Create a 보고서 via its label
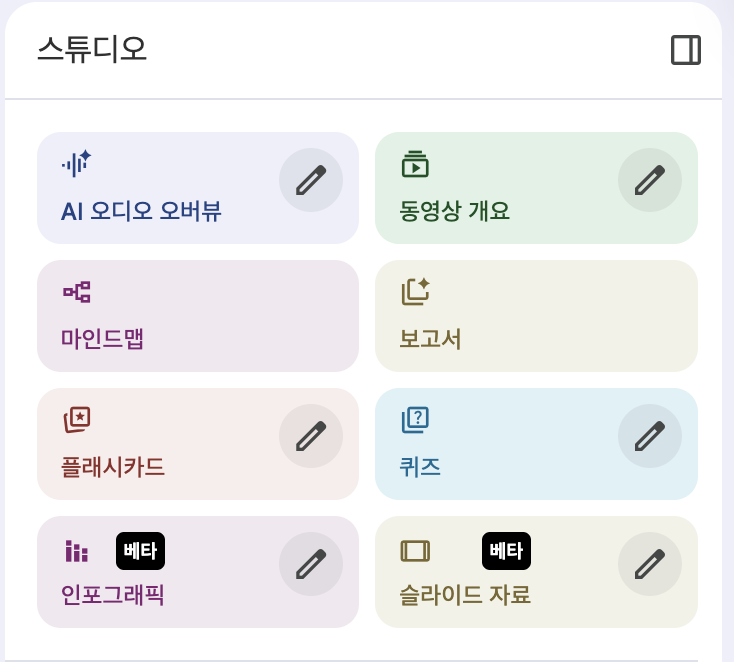The width and height of the screenshot is (734, 662). tap(430, 339)
